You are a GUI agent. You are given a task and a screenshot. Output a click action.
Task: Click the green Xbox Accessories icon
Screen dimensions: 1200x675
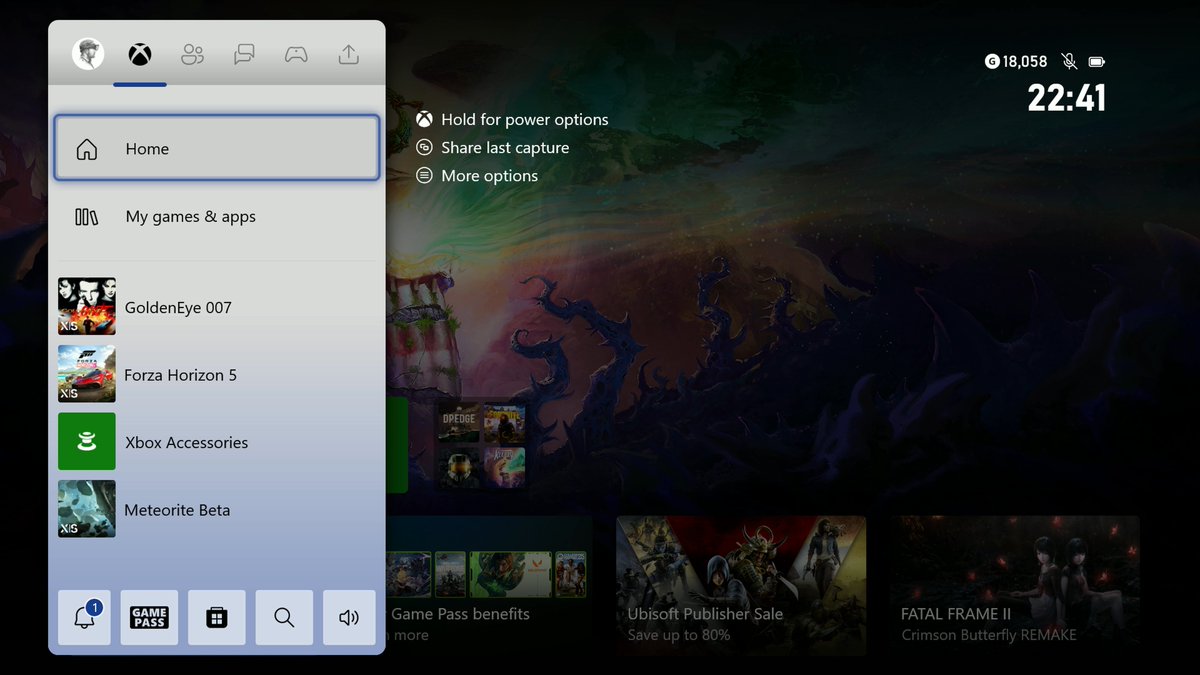[87, 442]
